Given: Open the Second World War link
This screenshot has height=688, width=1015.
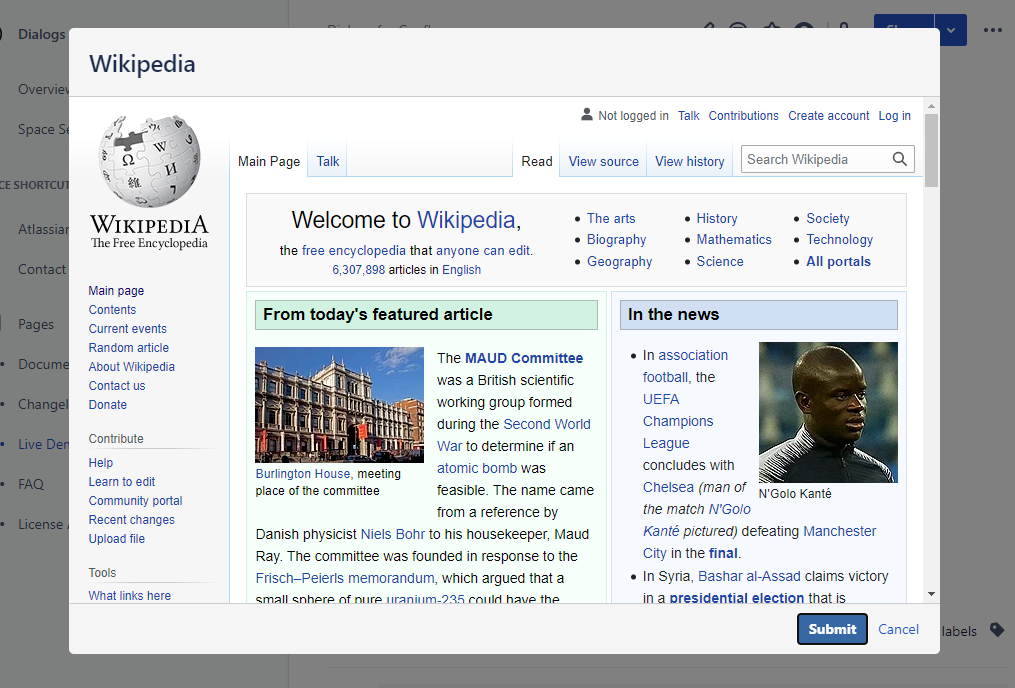Looking at the screenshot, I should tap(514, 435).
